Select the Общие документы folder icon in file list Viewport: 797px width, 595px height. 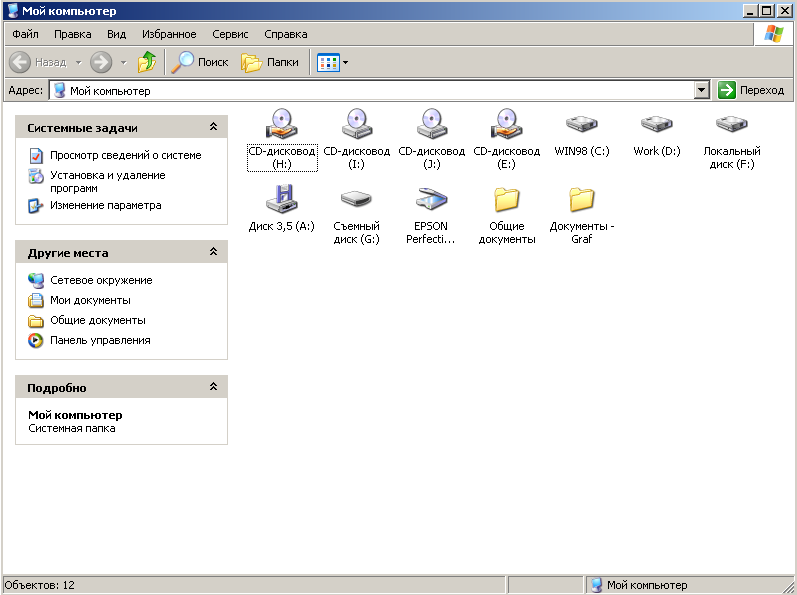click(x=507, y=199)
